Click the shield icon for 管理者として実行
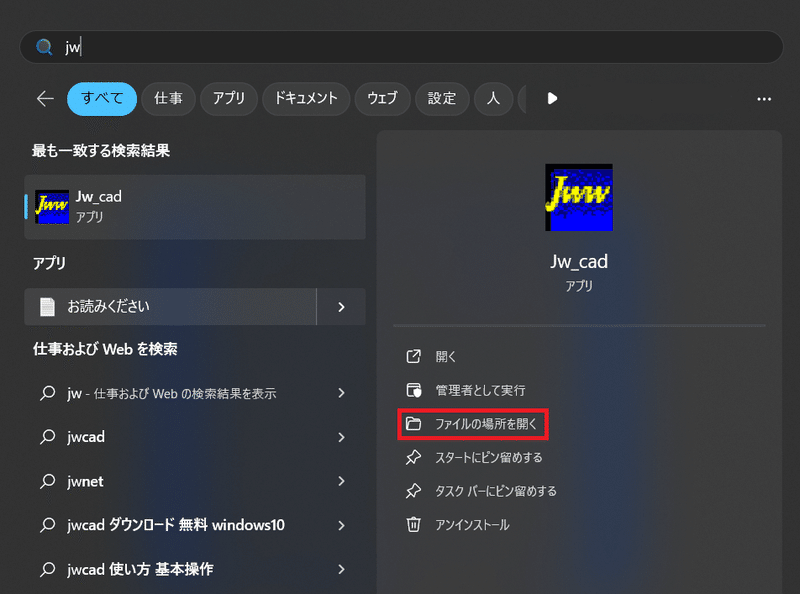This screenshot has height=594, width=800. [x=413, y=390]
